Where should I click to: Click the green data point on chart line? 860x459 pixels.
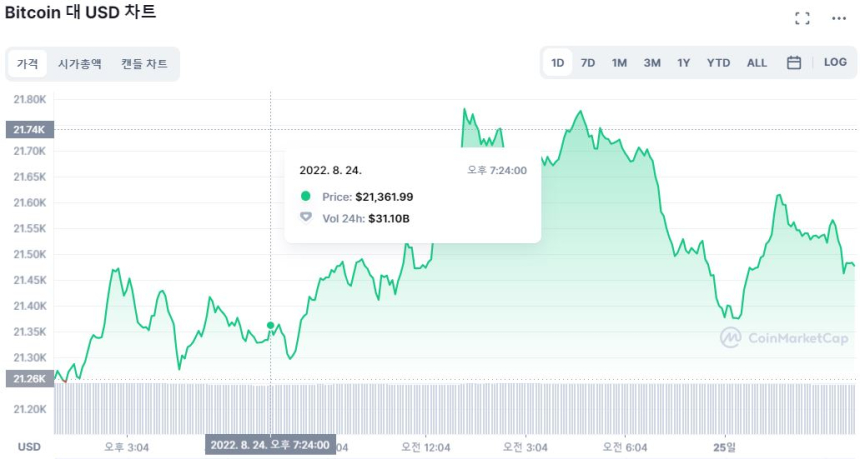pyautogui.click(x=271, y=325)
